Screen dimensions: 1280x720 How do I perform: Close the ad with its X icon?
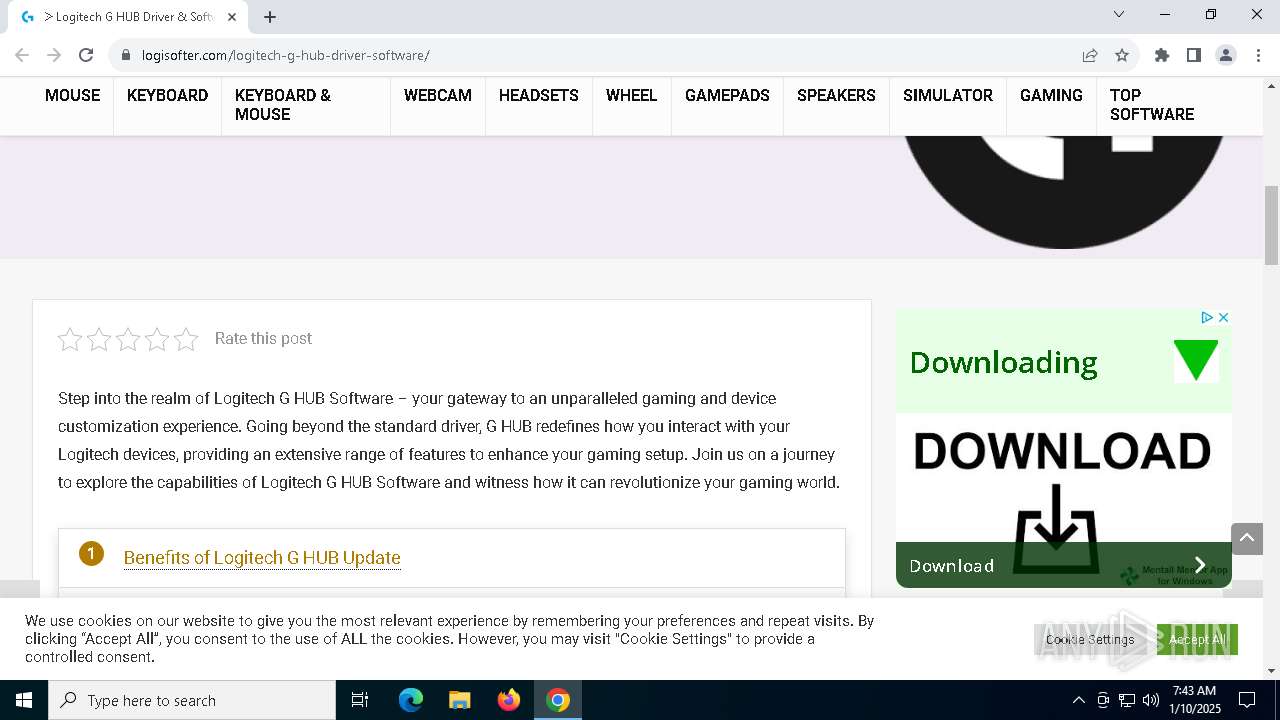(1223, 317)
